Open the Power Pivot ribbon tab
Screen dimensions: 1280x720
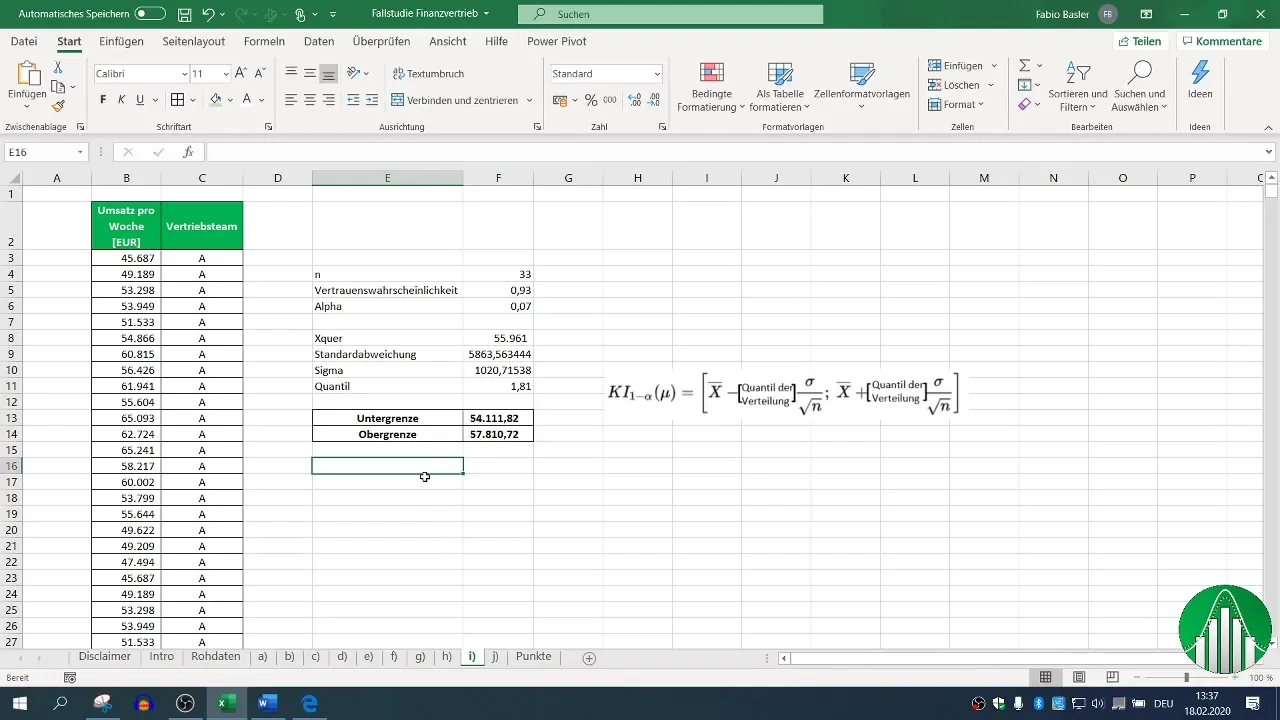click(x=557, y=41)
